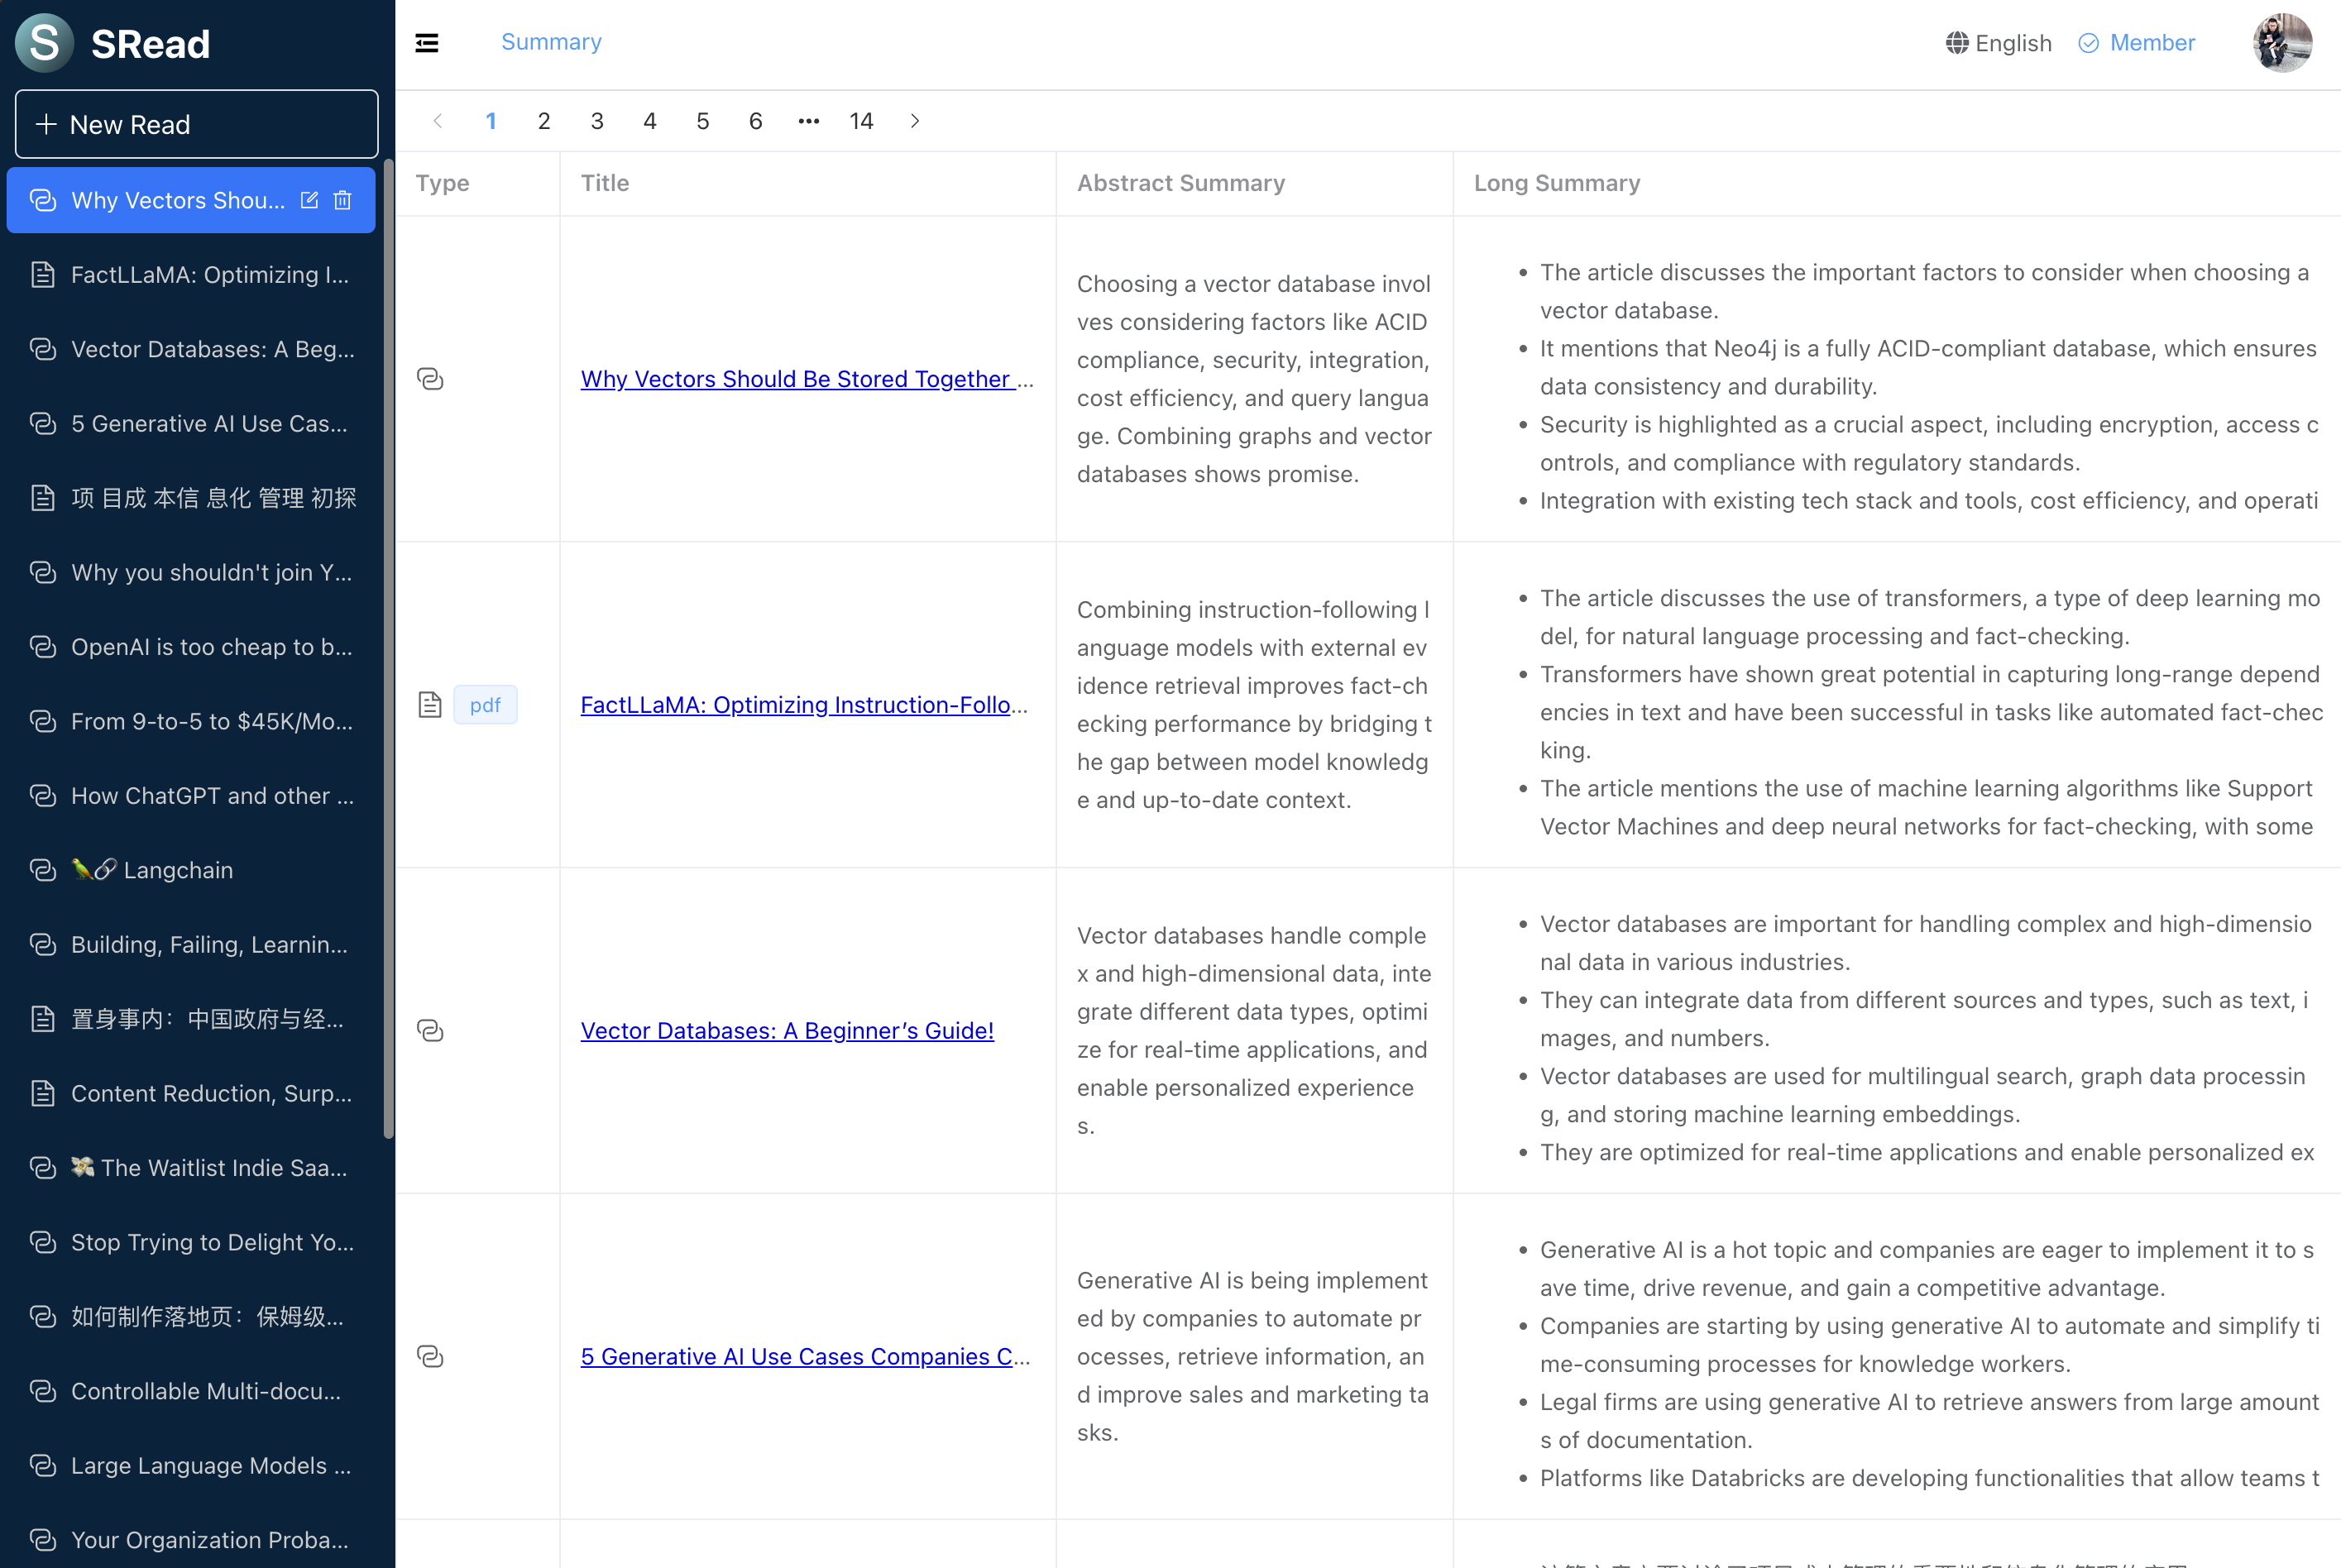
Task: Click the Member verified badge icon
Action: [x=2088, y=43]
